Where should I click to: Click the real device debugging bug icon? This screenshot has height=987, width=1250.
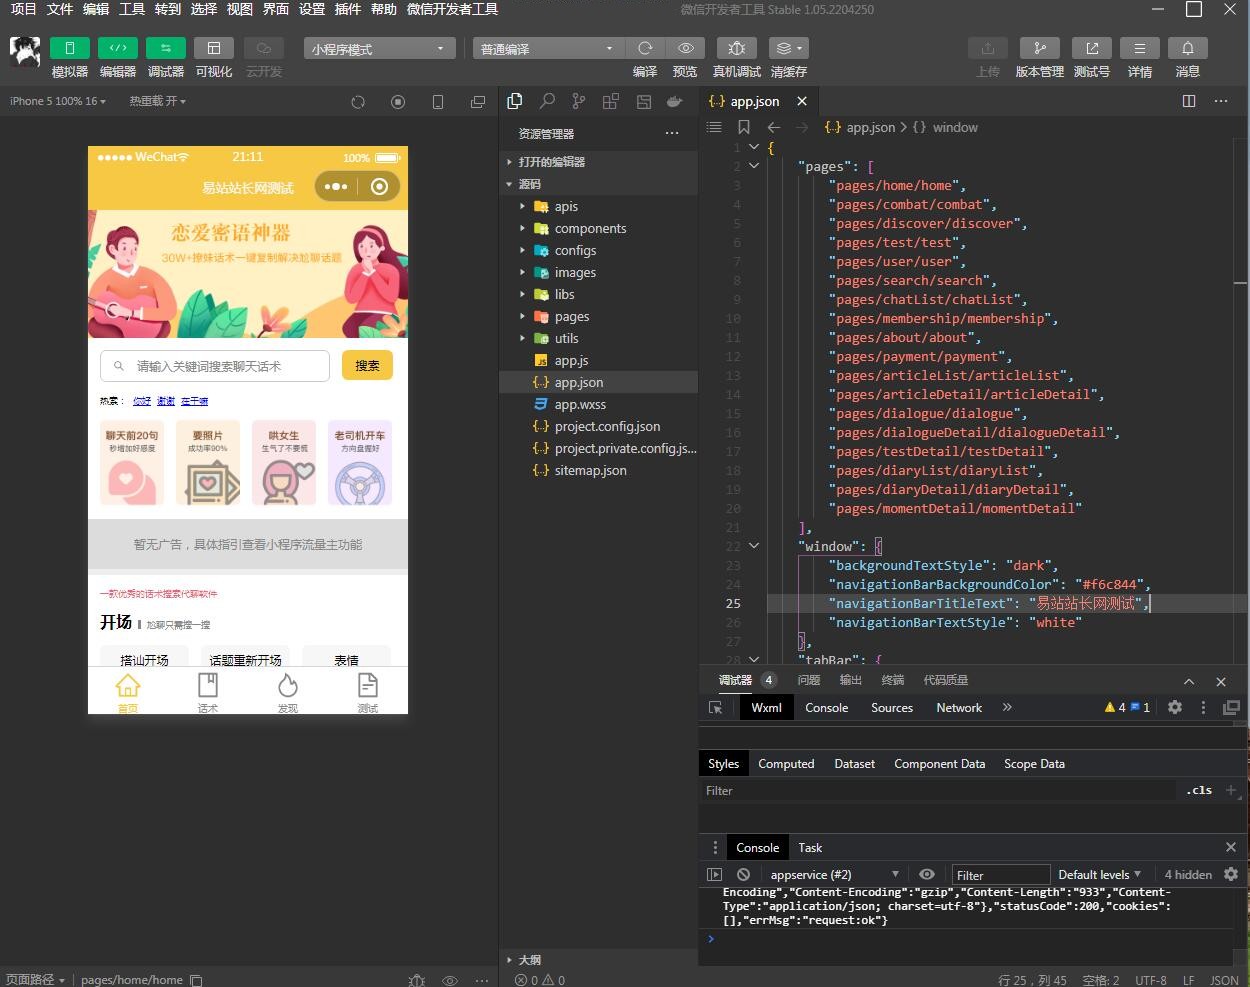pyautogui.click(x=737, y=48)
